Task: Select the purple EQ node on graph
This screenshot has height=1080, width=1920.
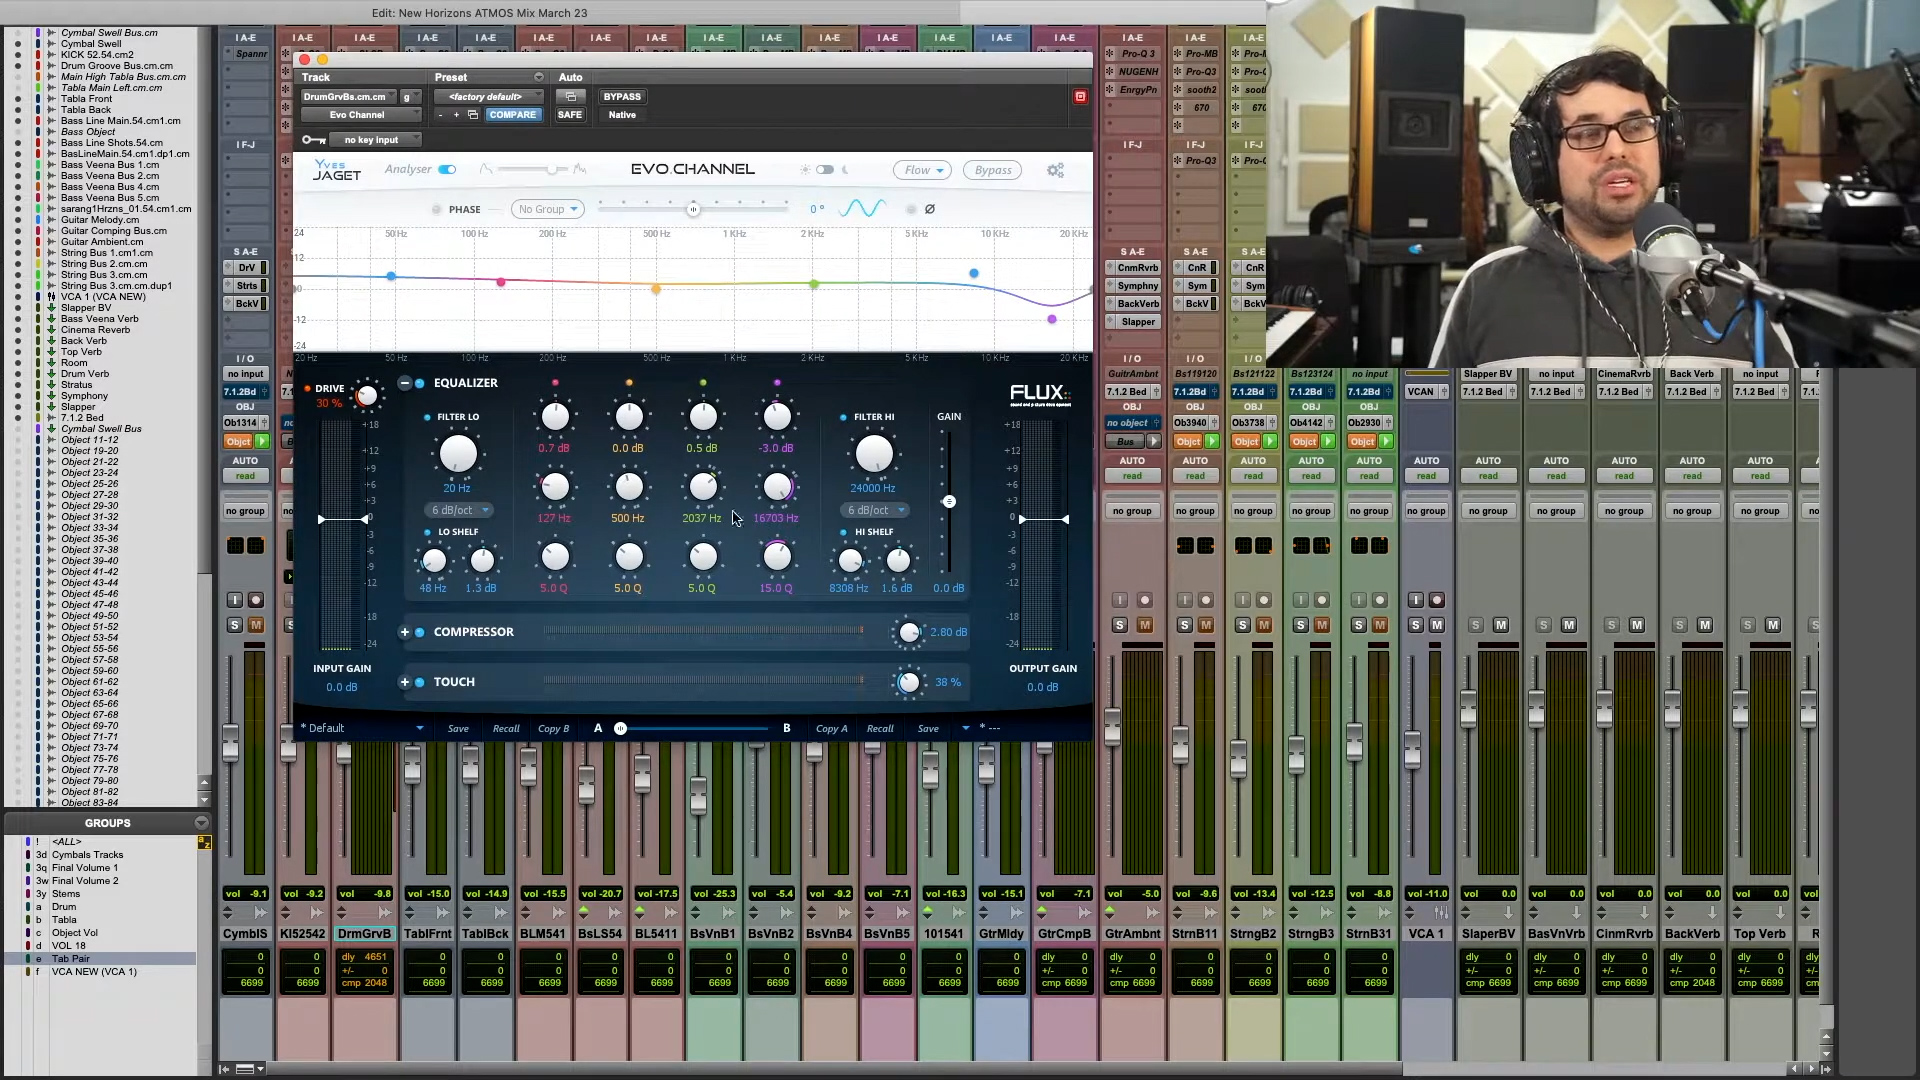Action: pos(1052,319)
